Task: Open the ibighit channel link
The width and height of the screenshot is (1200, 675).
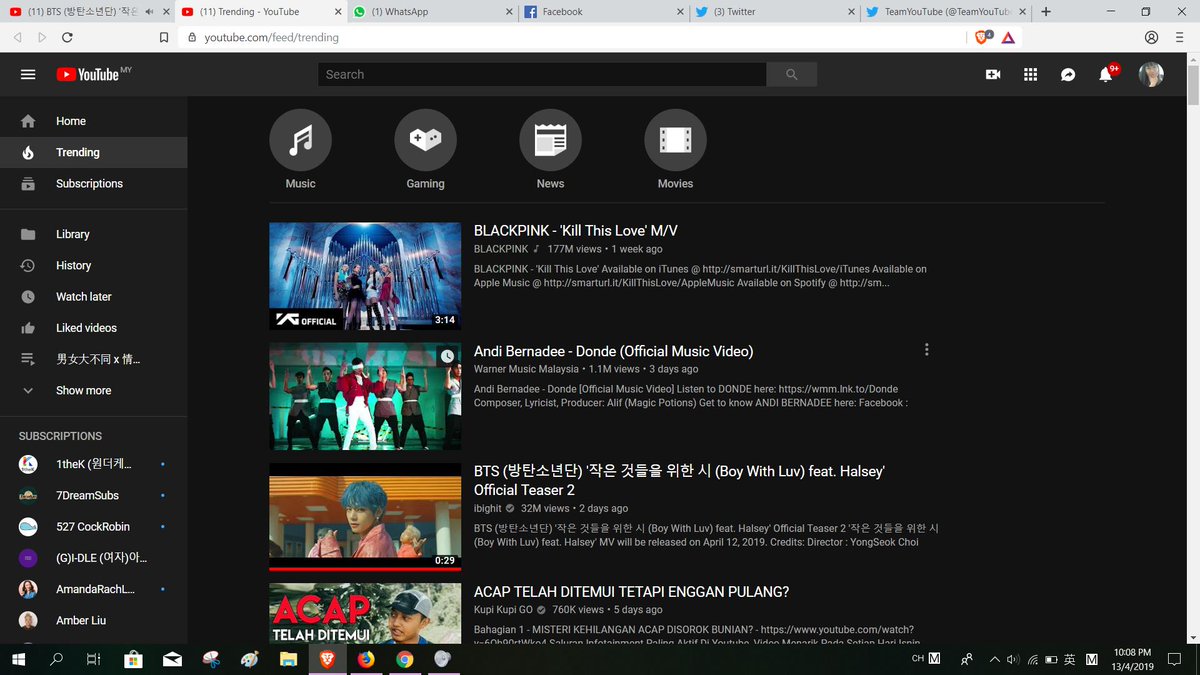Action: click(x=488, y=508)
